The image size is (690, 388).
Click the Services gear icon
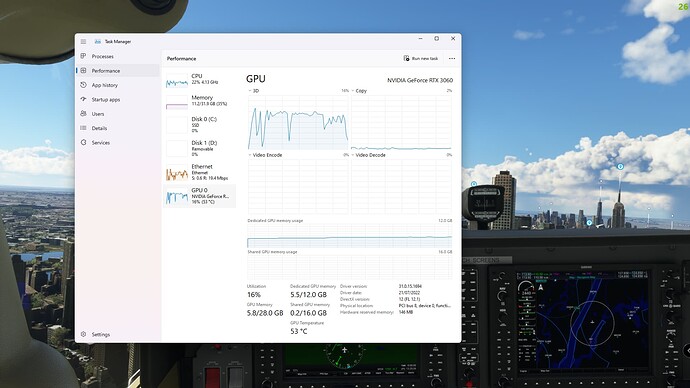coord(83,143)
